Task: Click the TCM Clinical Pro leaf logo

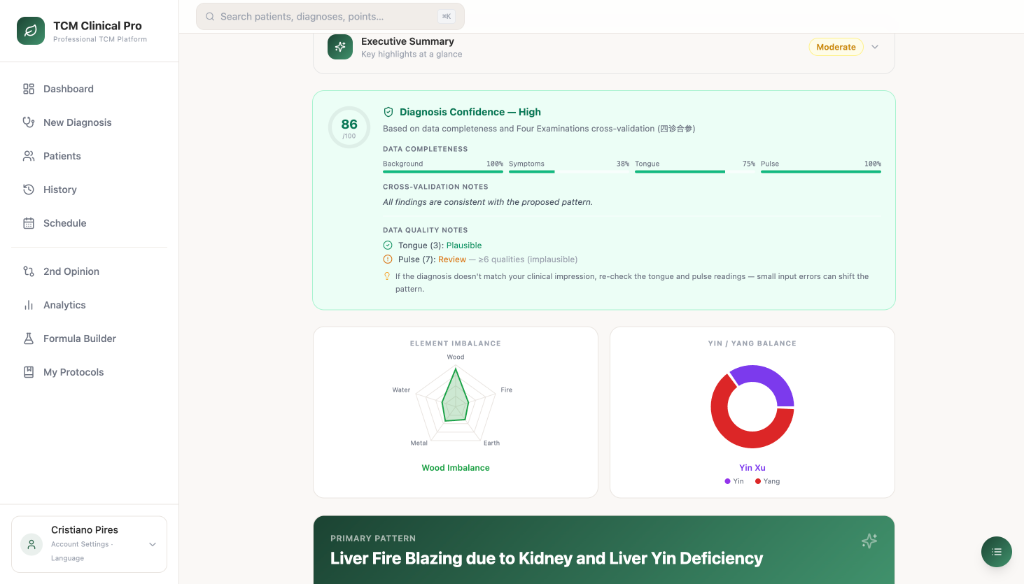Action: [31, 31]
